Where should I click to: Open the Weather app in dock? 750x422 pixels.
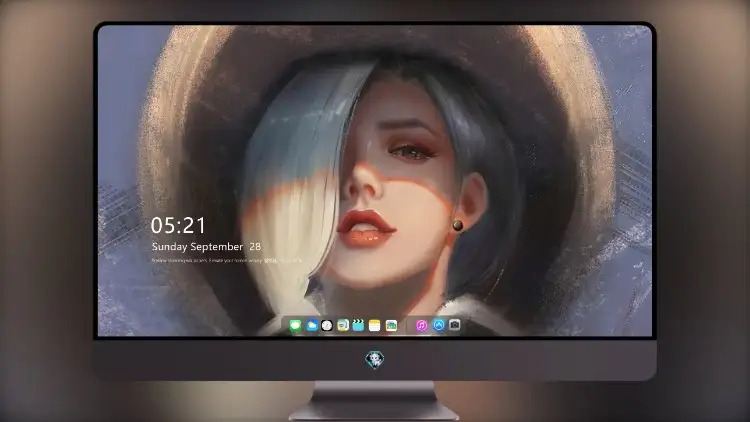pos(312,326)
